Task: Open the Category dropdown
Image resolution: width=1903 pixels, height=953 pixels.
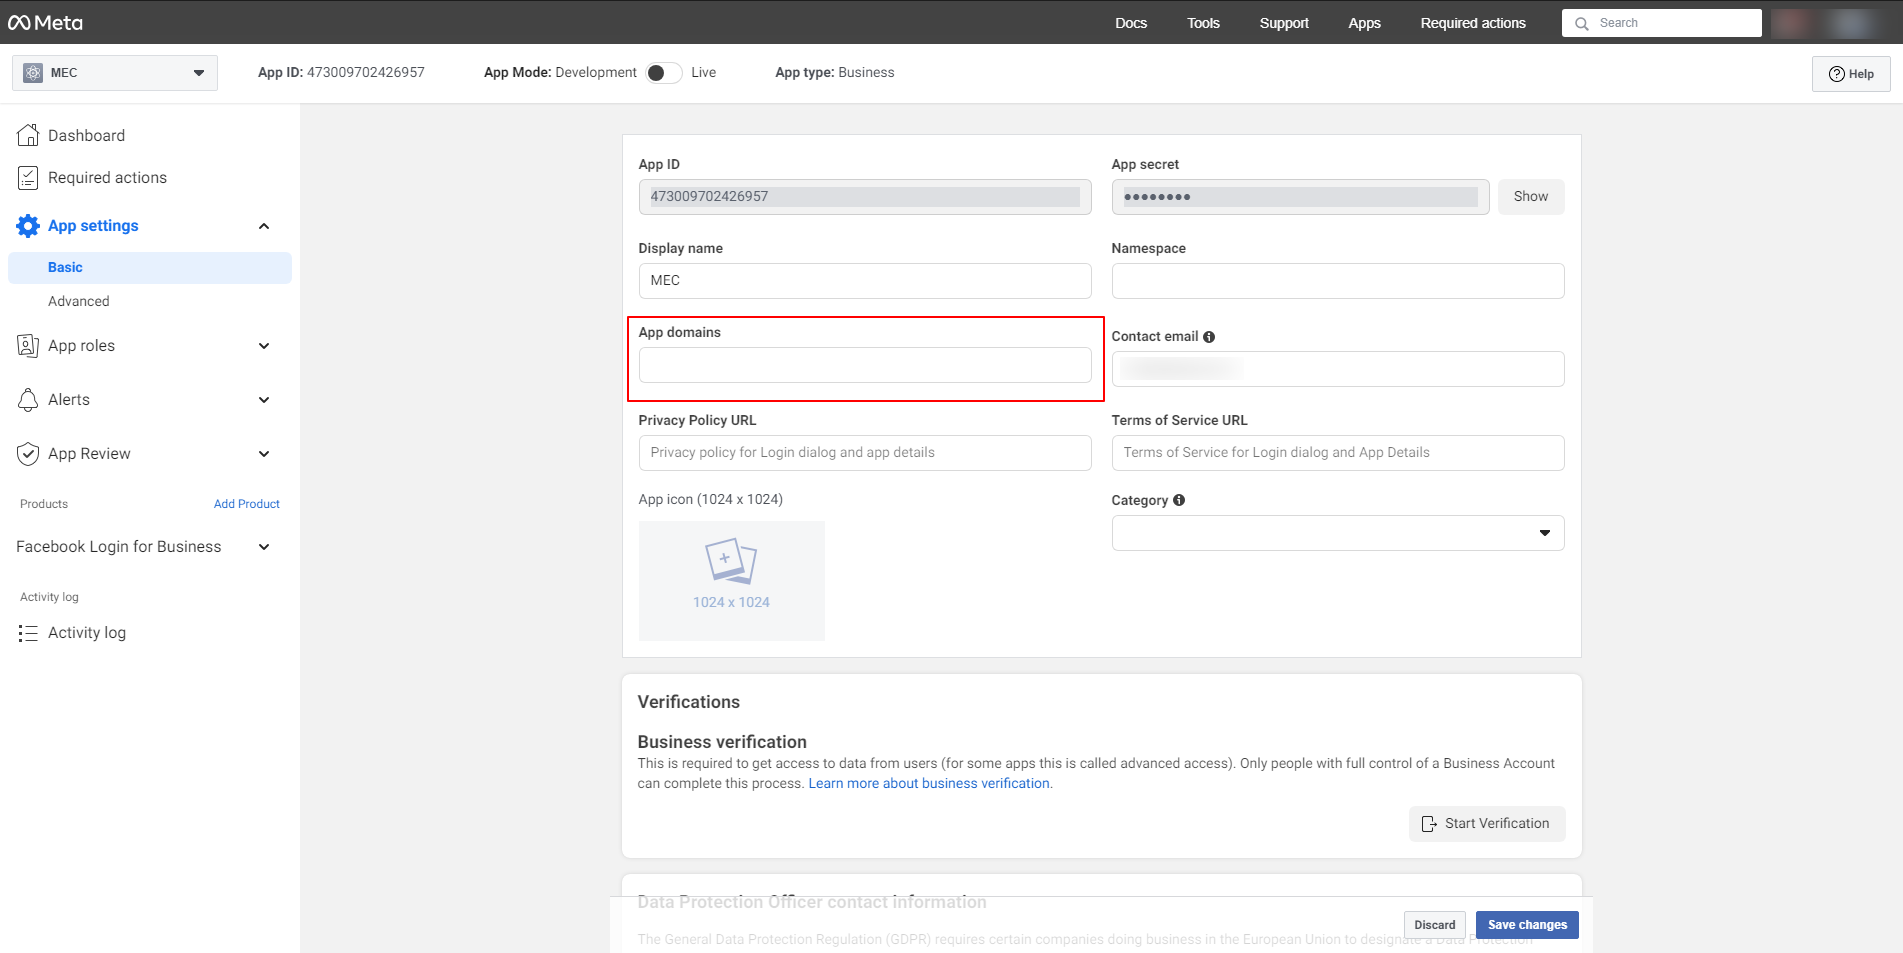Action: [x=1337, y=533]
